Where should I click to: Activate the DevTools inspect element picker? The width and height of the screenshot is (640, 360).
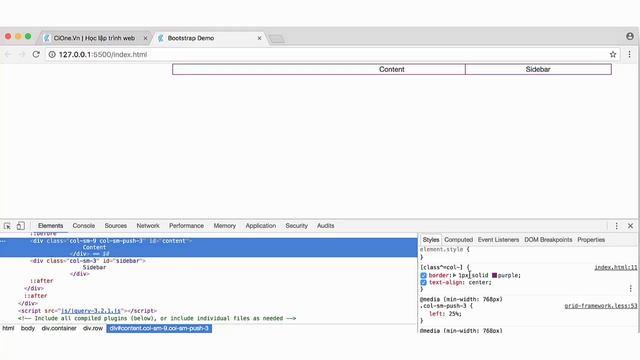pyautogui.click(x=7, y=226)
